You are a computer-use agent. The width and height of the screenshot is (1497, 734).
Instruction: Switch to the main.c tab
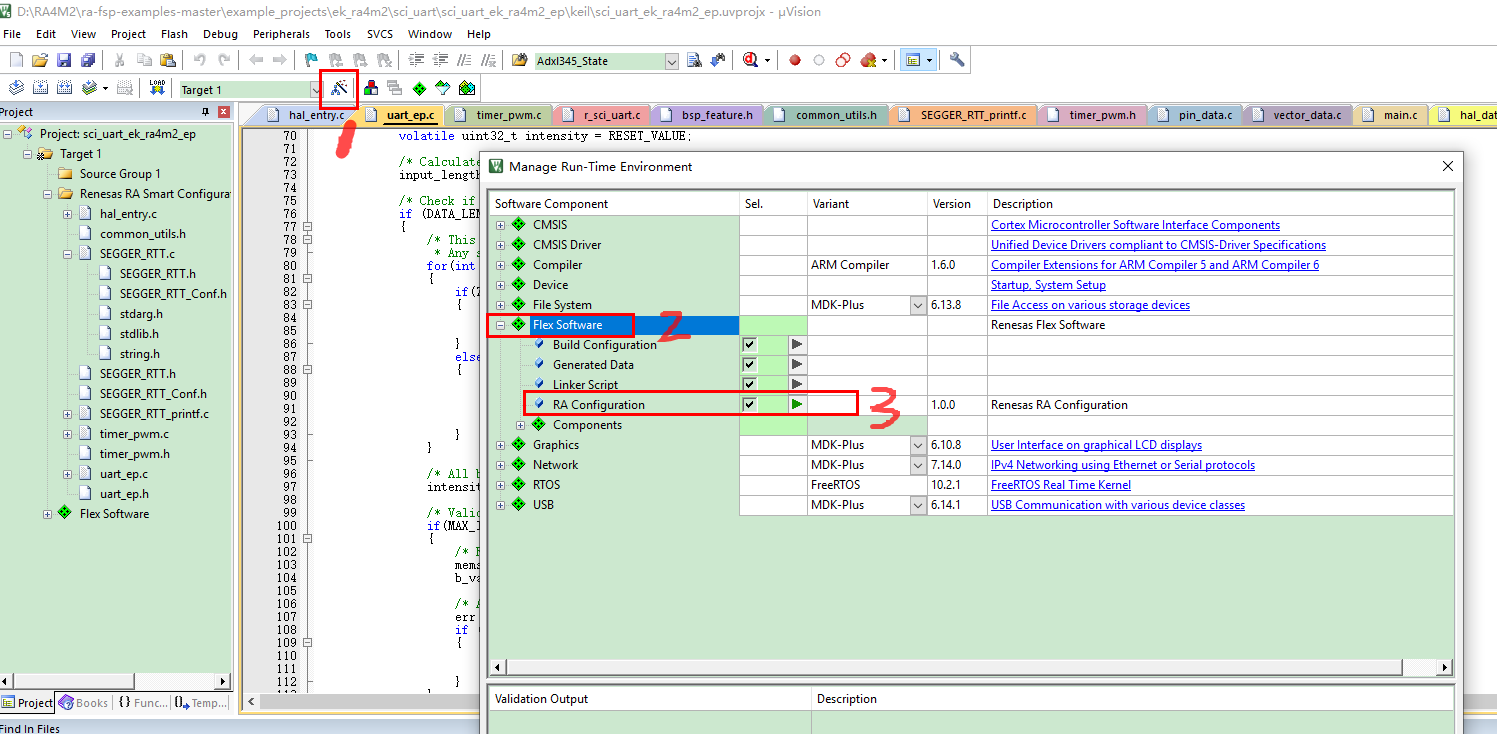click(1390, 115)
